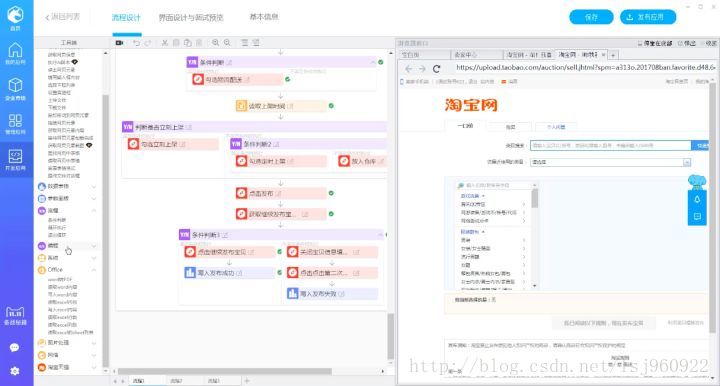Open the Taobao type dropdown arrow
720x386 pixels.
coord(686,162)
